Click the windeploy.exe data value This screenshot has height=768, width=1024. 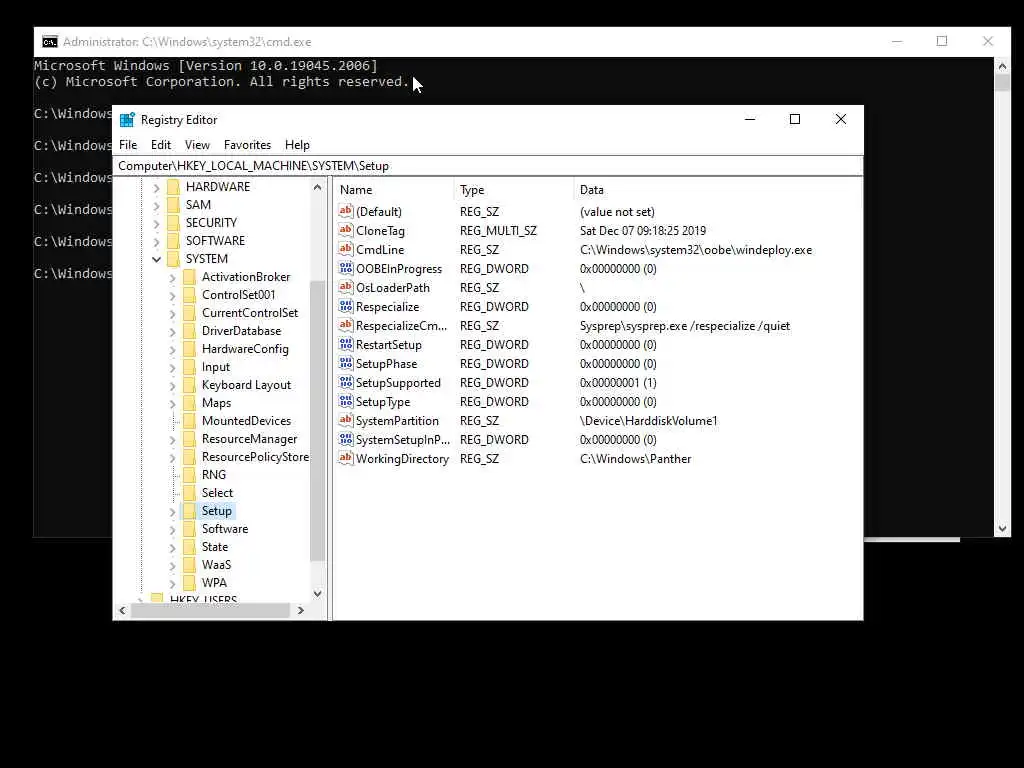click(696, 249)
